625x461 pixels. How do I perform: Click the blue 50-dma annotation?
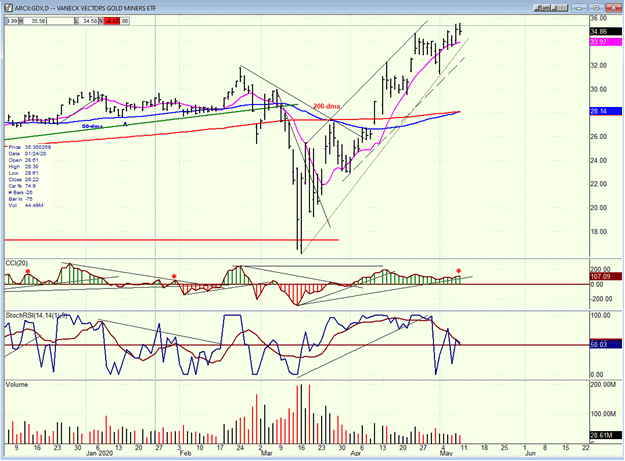click(92, 126)
